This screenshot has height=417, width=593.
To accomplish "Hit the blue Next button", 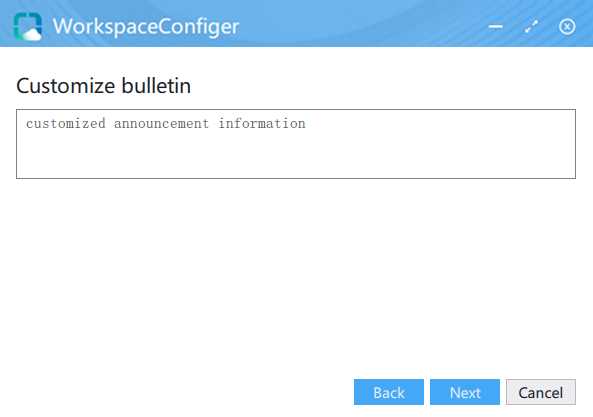I will (x=465, y=392).
